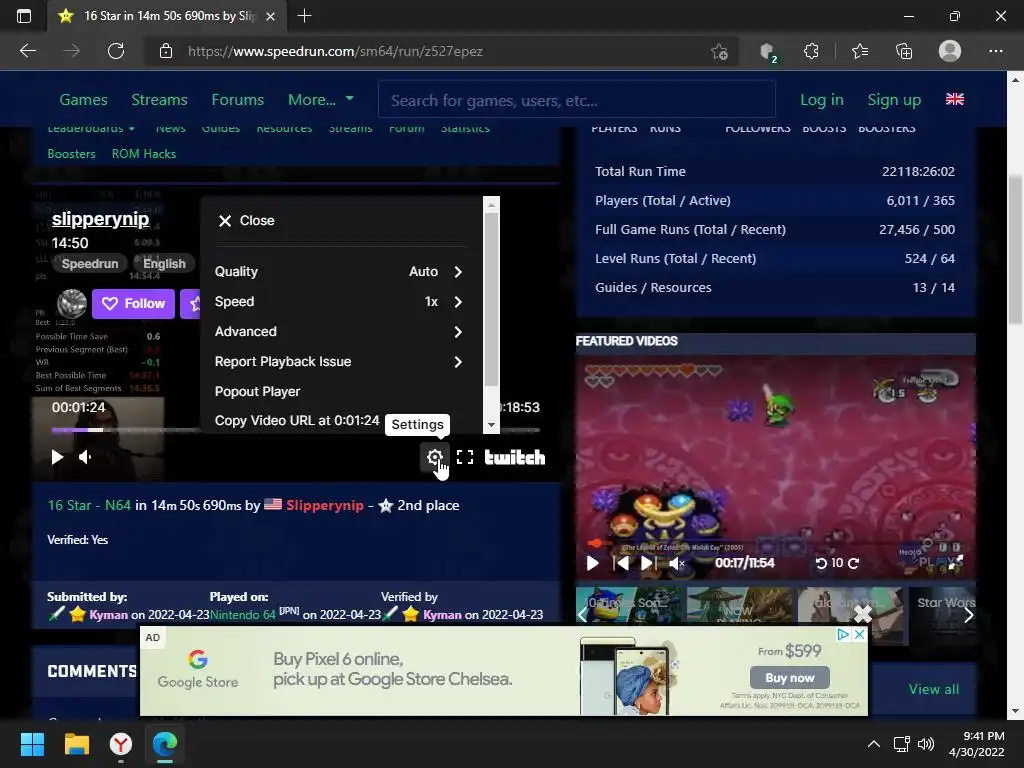1024x768 pixels.
Task: Skip to next featured video
Action: [648, 563]
